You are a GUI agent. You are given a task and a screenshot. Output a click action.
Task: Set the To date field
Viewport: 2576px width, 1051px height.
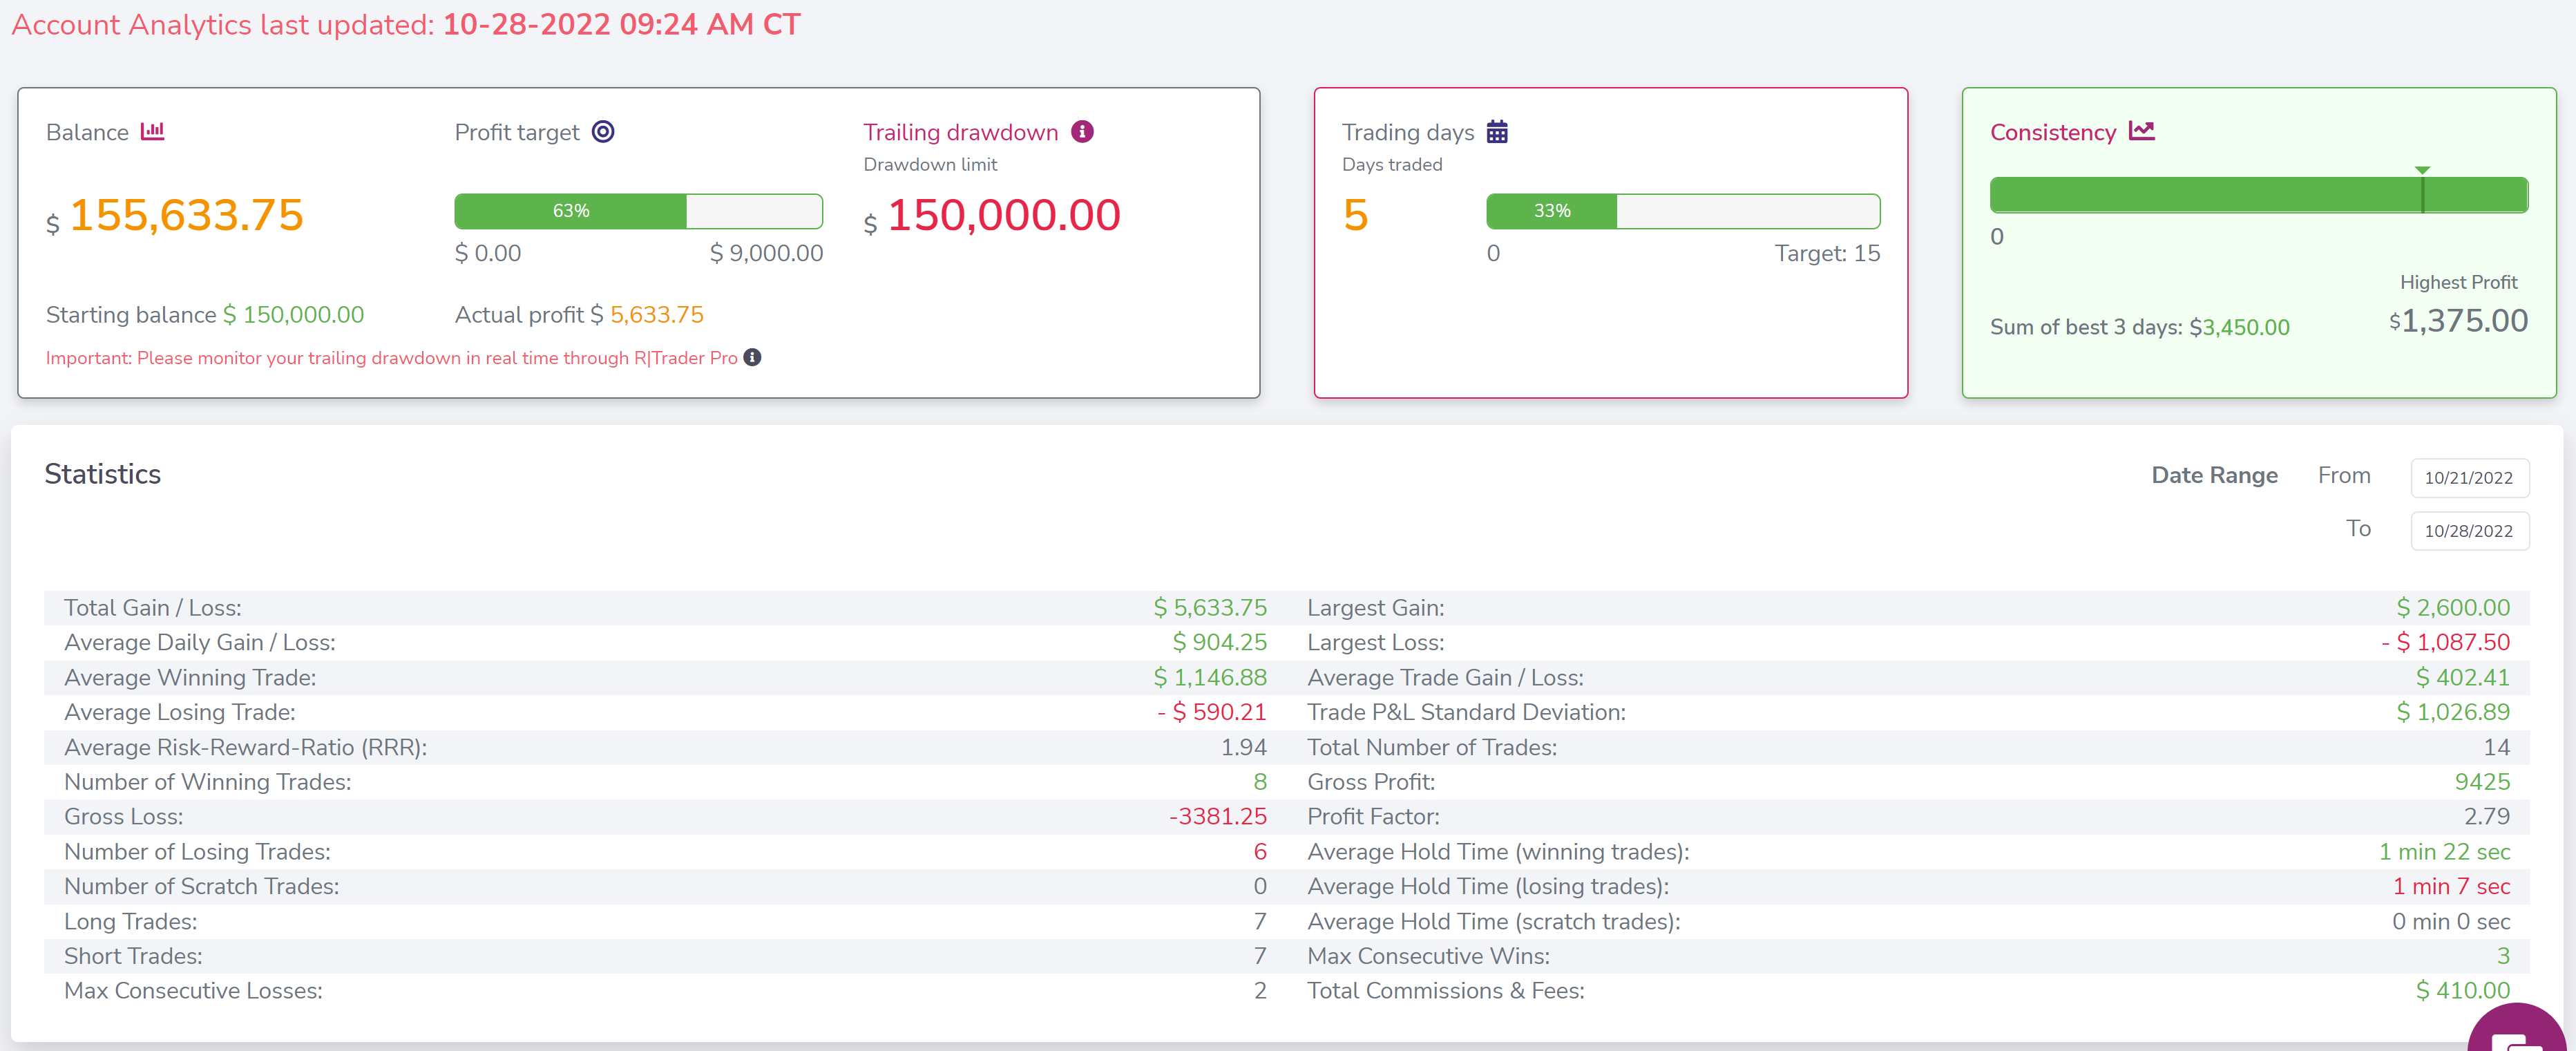[x=2469, y=530]
